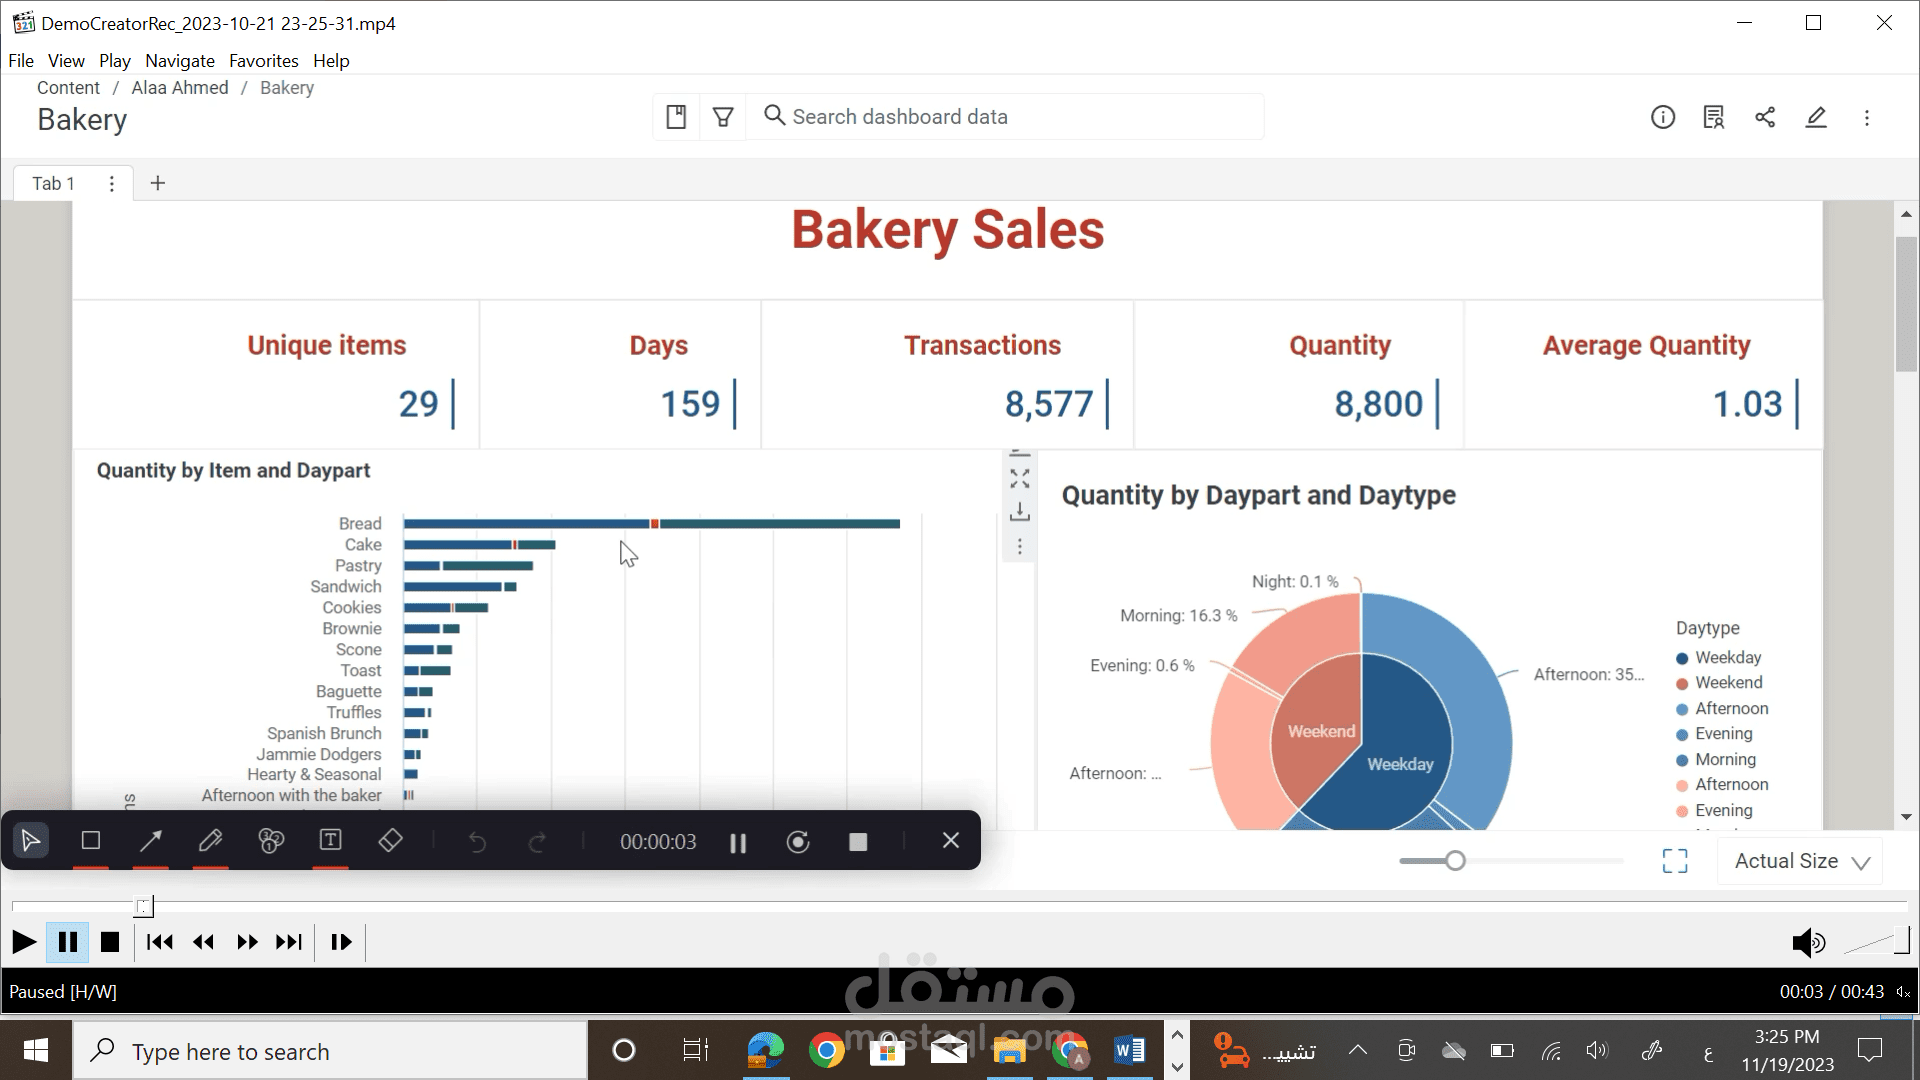This screenshot has width=1920, height=1080.
Task: Open the Windows Start menu
Action: click(x=36, y=1050)
